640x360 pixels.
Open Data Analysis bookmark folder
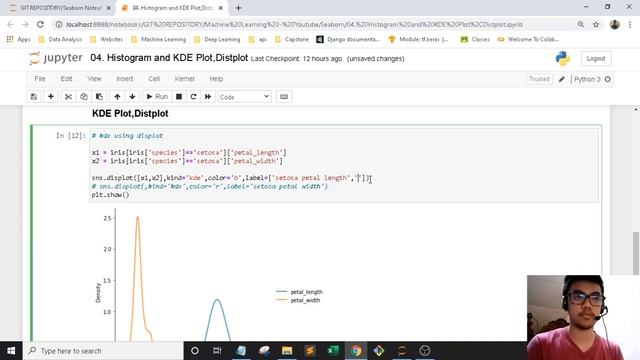[x=60, y=39]
